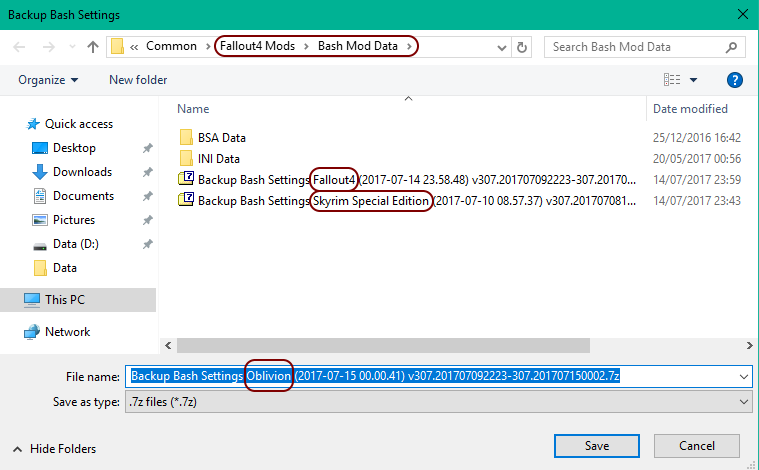Open recent locations dropdown arrow
This screenshot has height=470, width=759.
72,47
